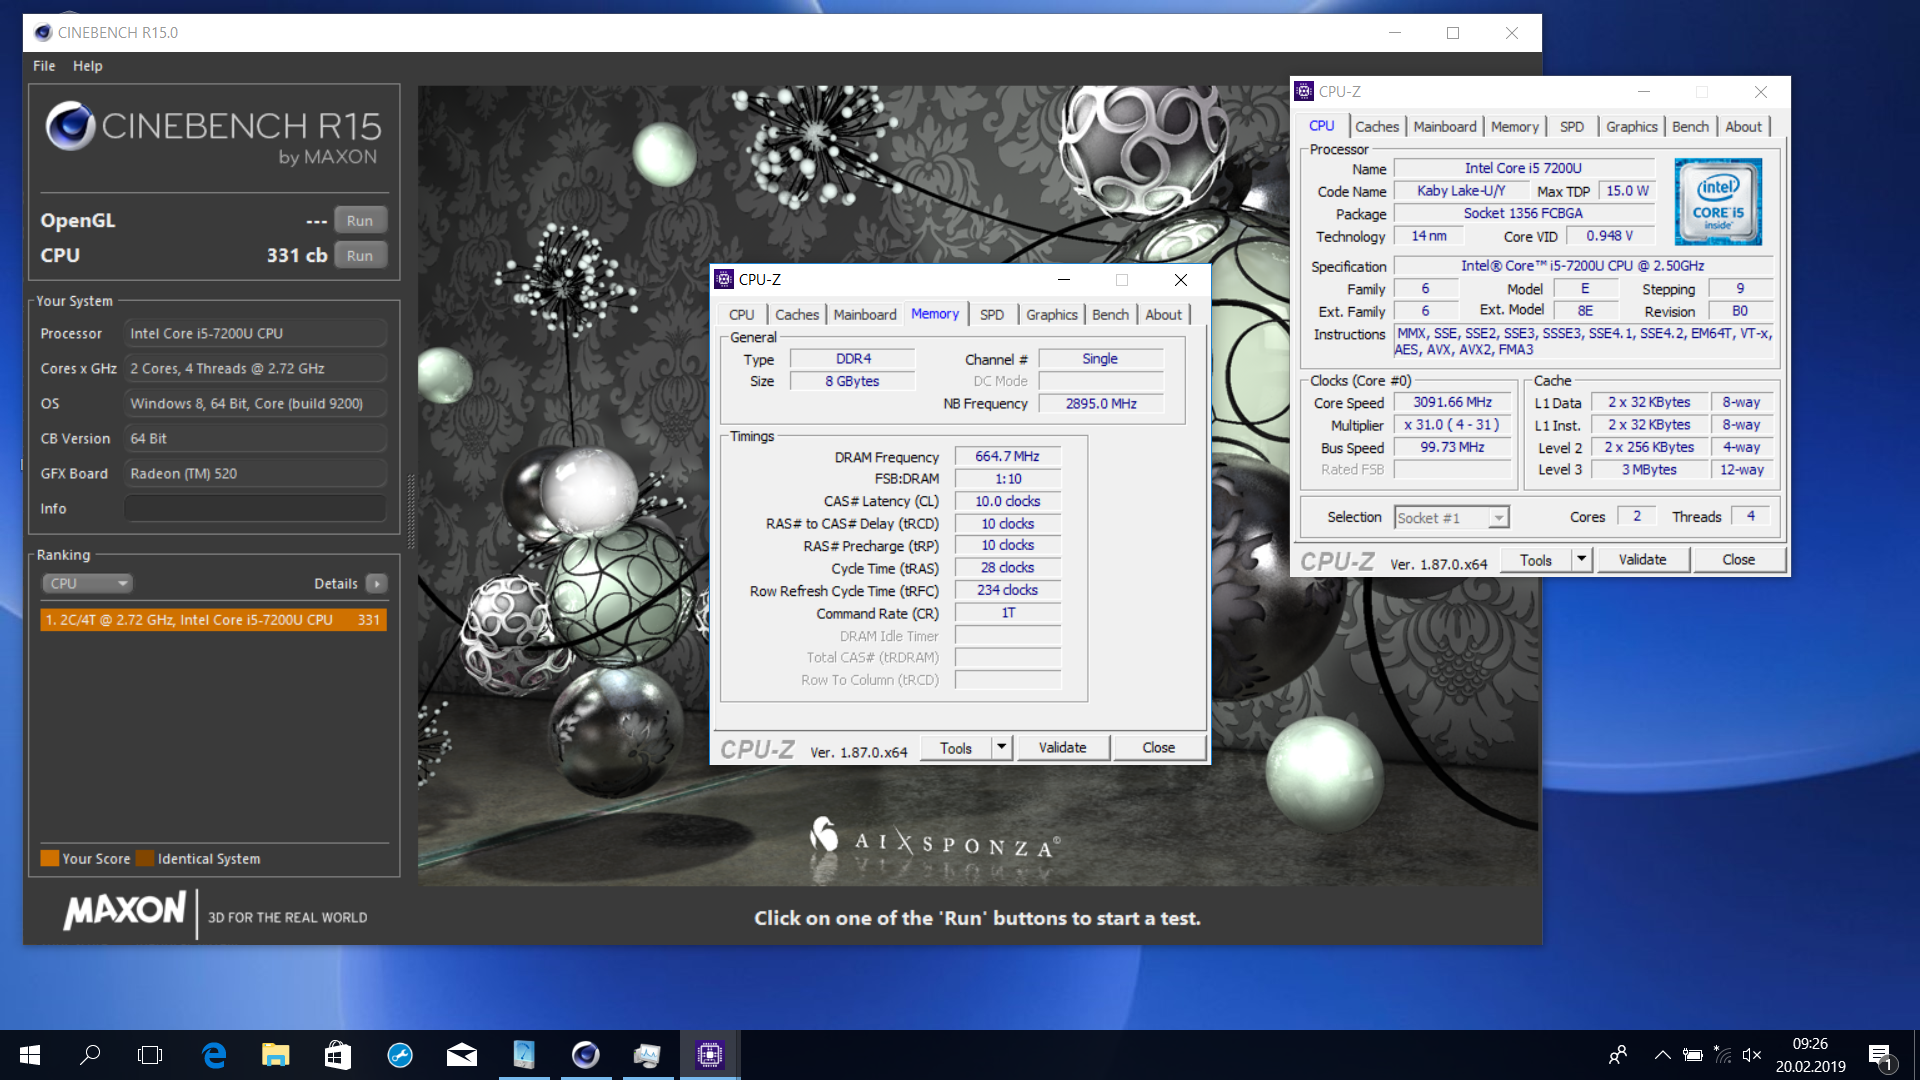Click CPU-Z title bar icon of top-right window
The width and height of the screenshot is (1920, 1080).
click(1304, 92)
